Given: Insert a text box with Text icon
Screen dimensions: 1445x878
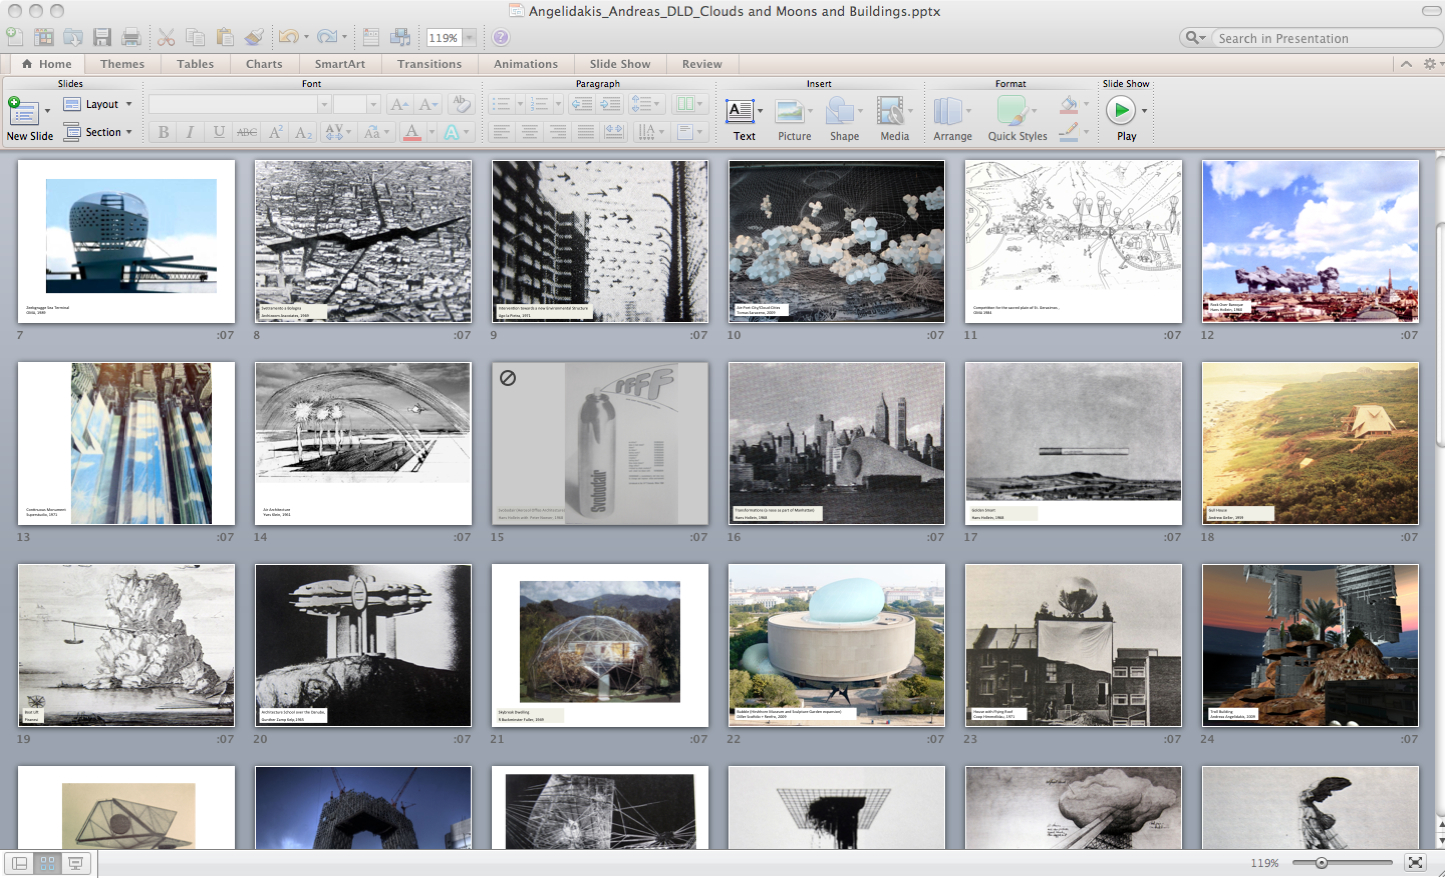Looking at the screenshot, I should [740, 111].
